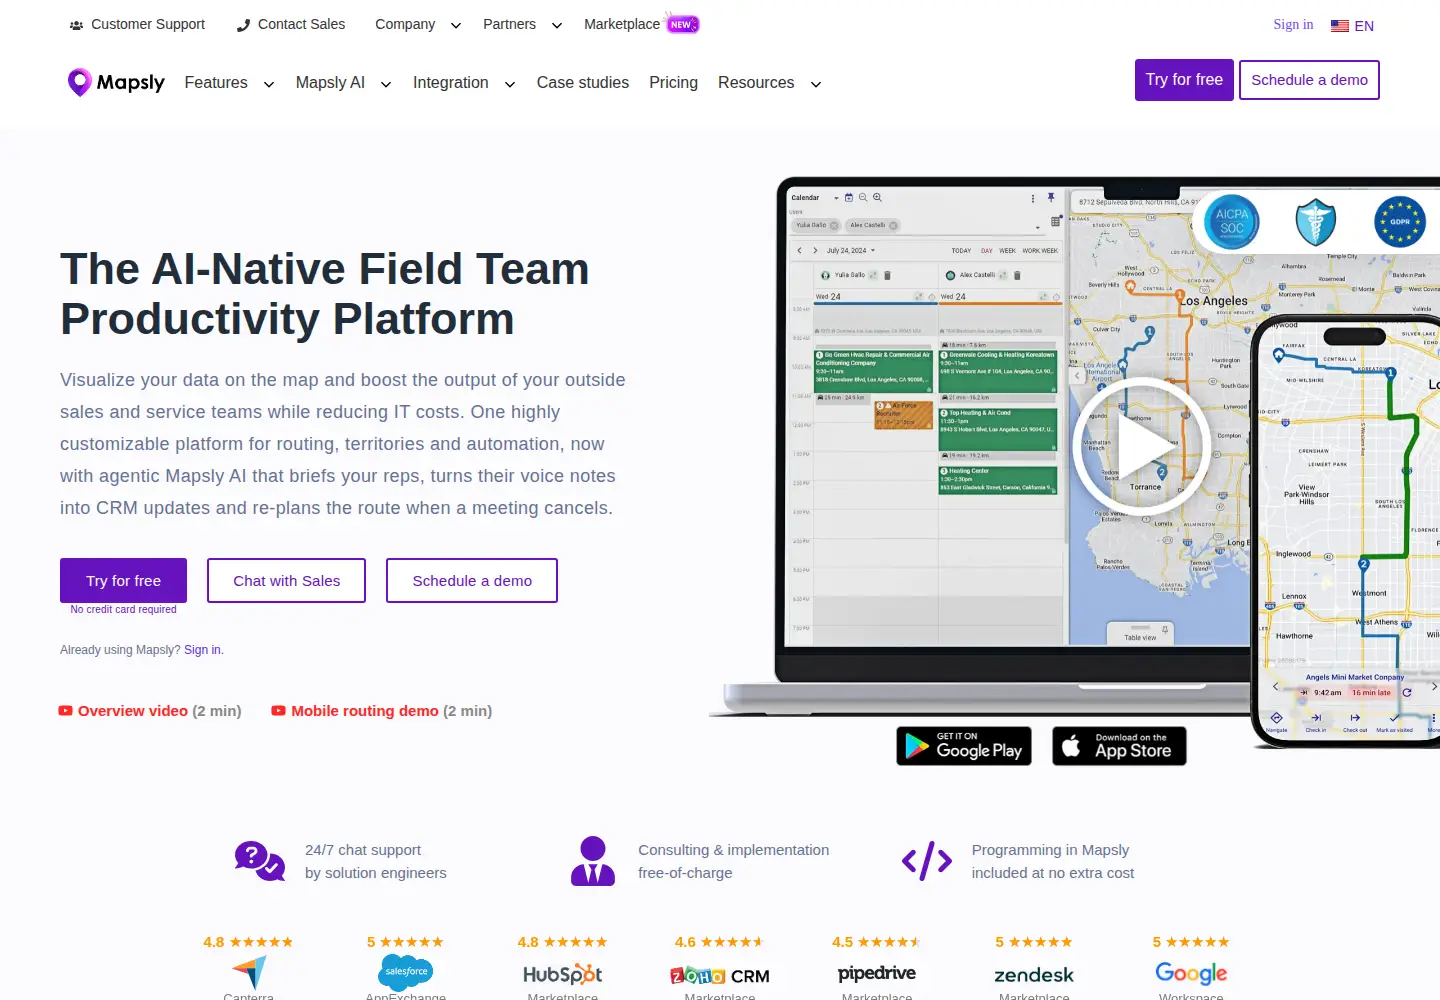Viewport: 1440px width, 1000px height.
Task: Click the Pipedrive logo
Action: pyautogui.click(x=877, y=974)
